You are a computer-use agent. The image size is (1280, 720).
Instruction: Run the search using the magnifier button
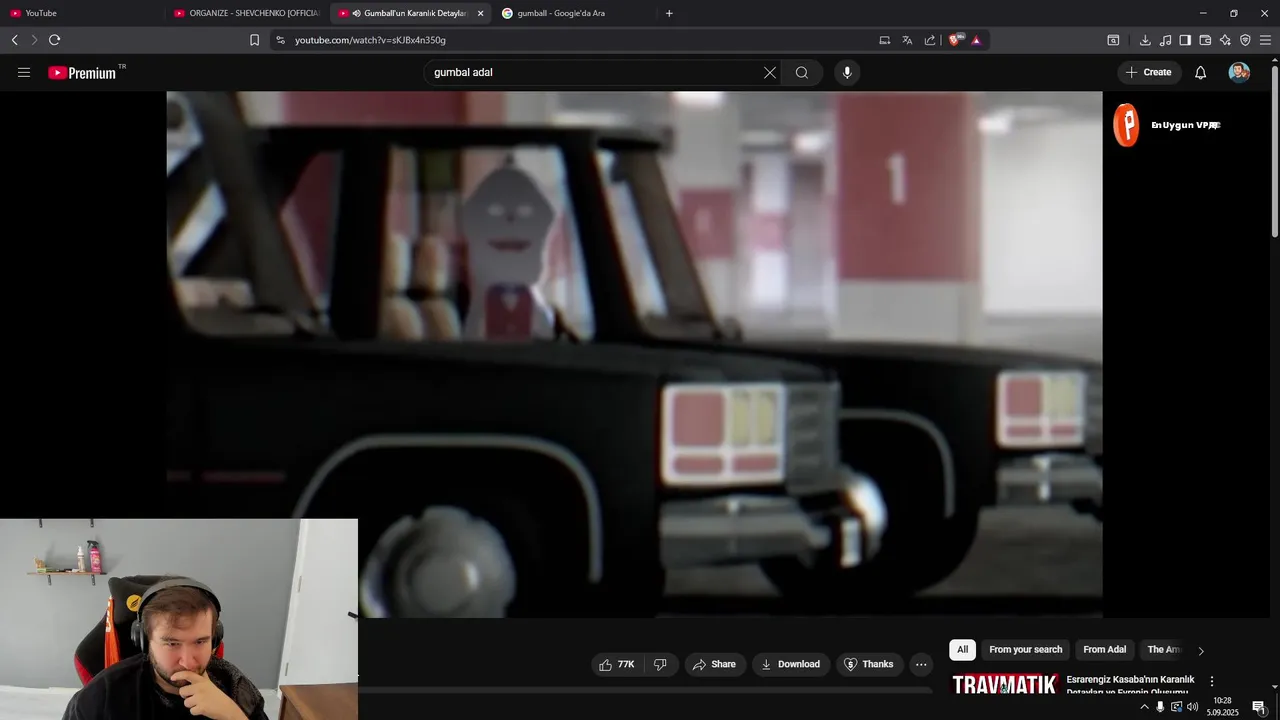pyautogui.click(x=802, y=72)
